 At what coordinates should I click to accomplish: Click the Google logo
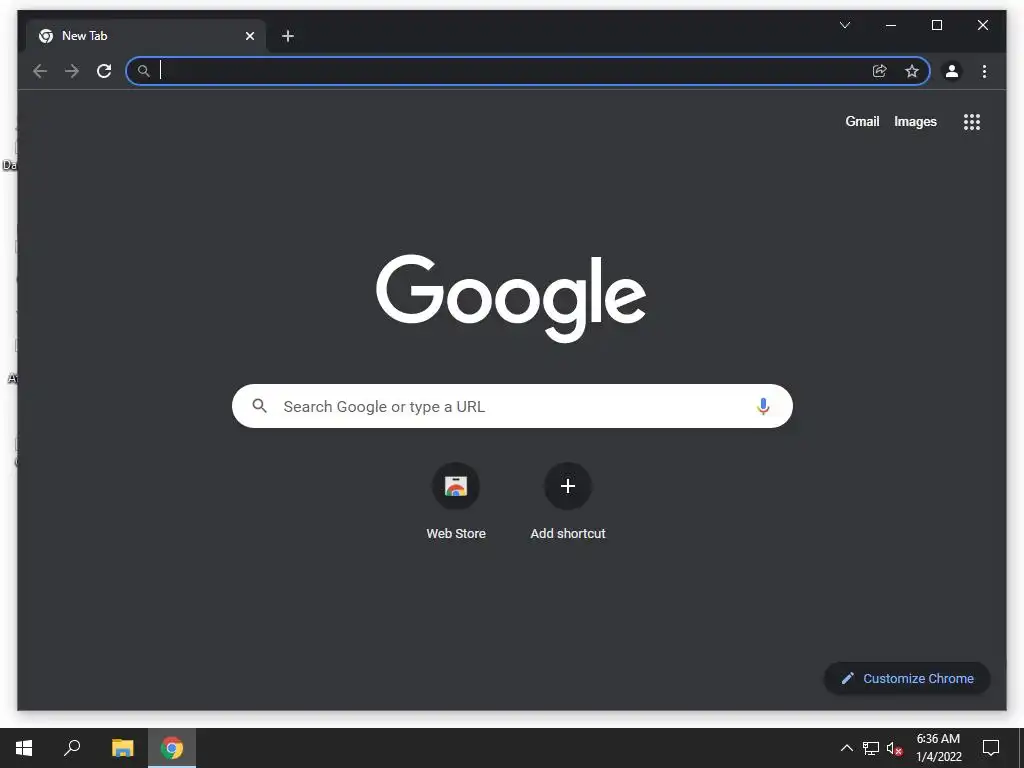pyautogui.click(x=511, y=298)
